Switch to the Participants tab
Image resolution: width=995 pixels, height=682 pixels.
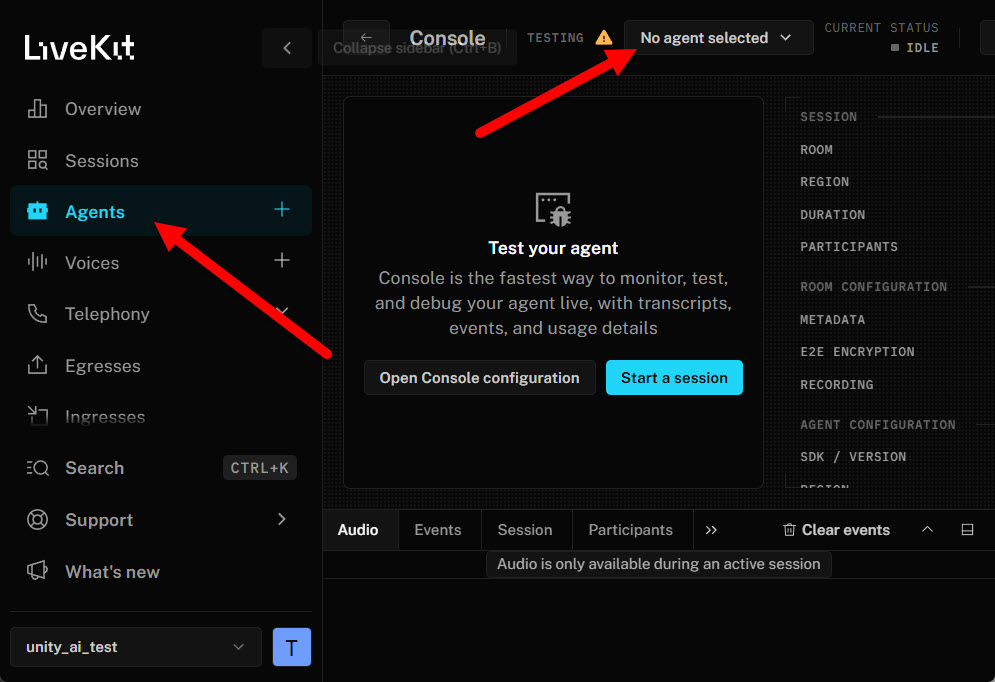(x=631, y=530)
